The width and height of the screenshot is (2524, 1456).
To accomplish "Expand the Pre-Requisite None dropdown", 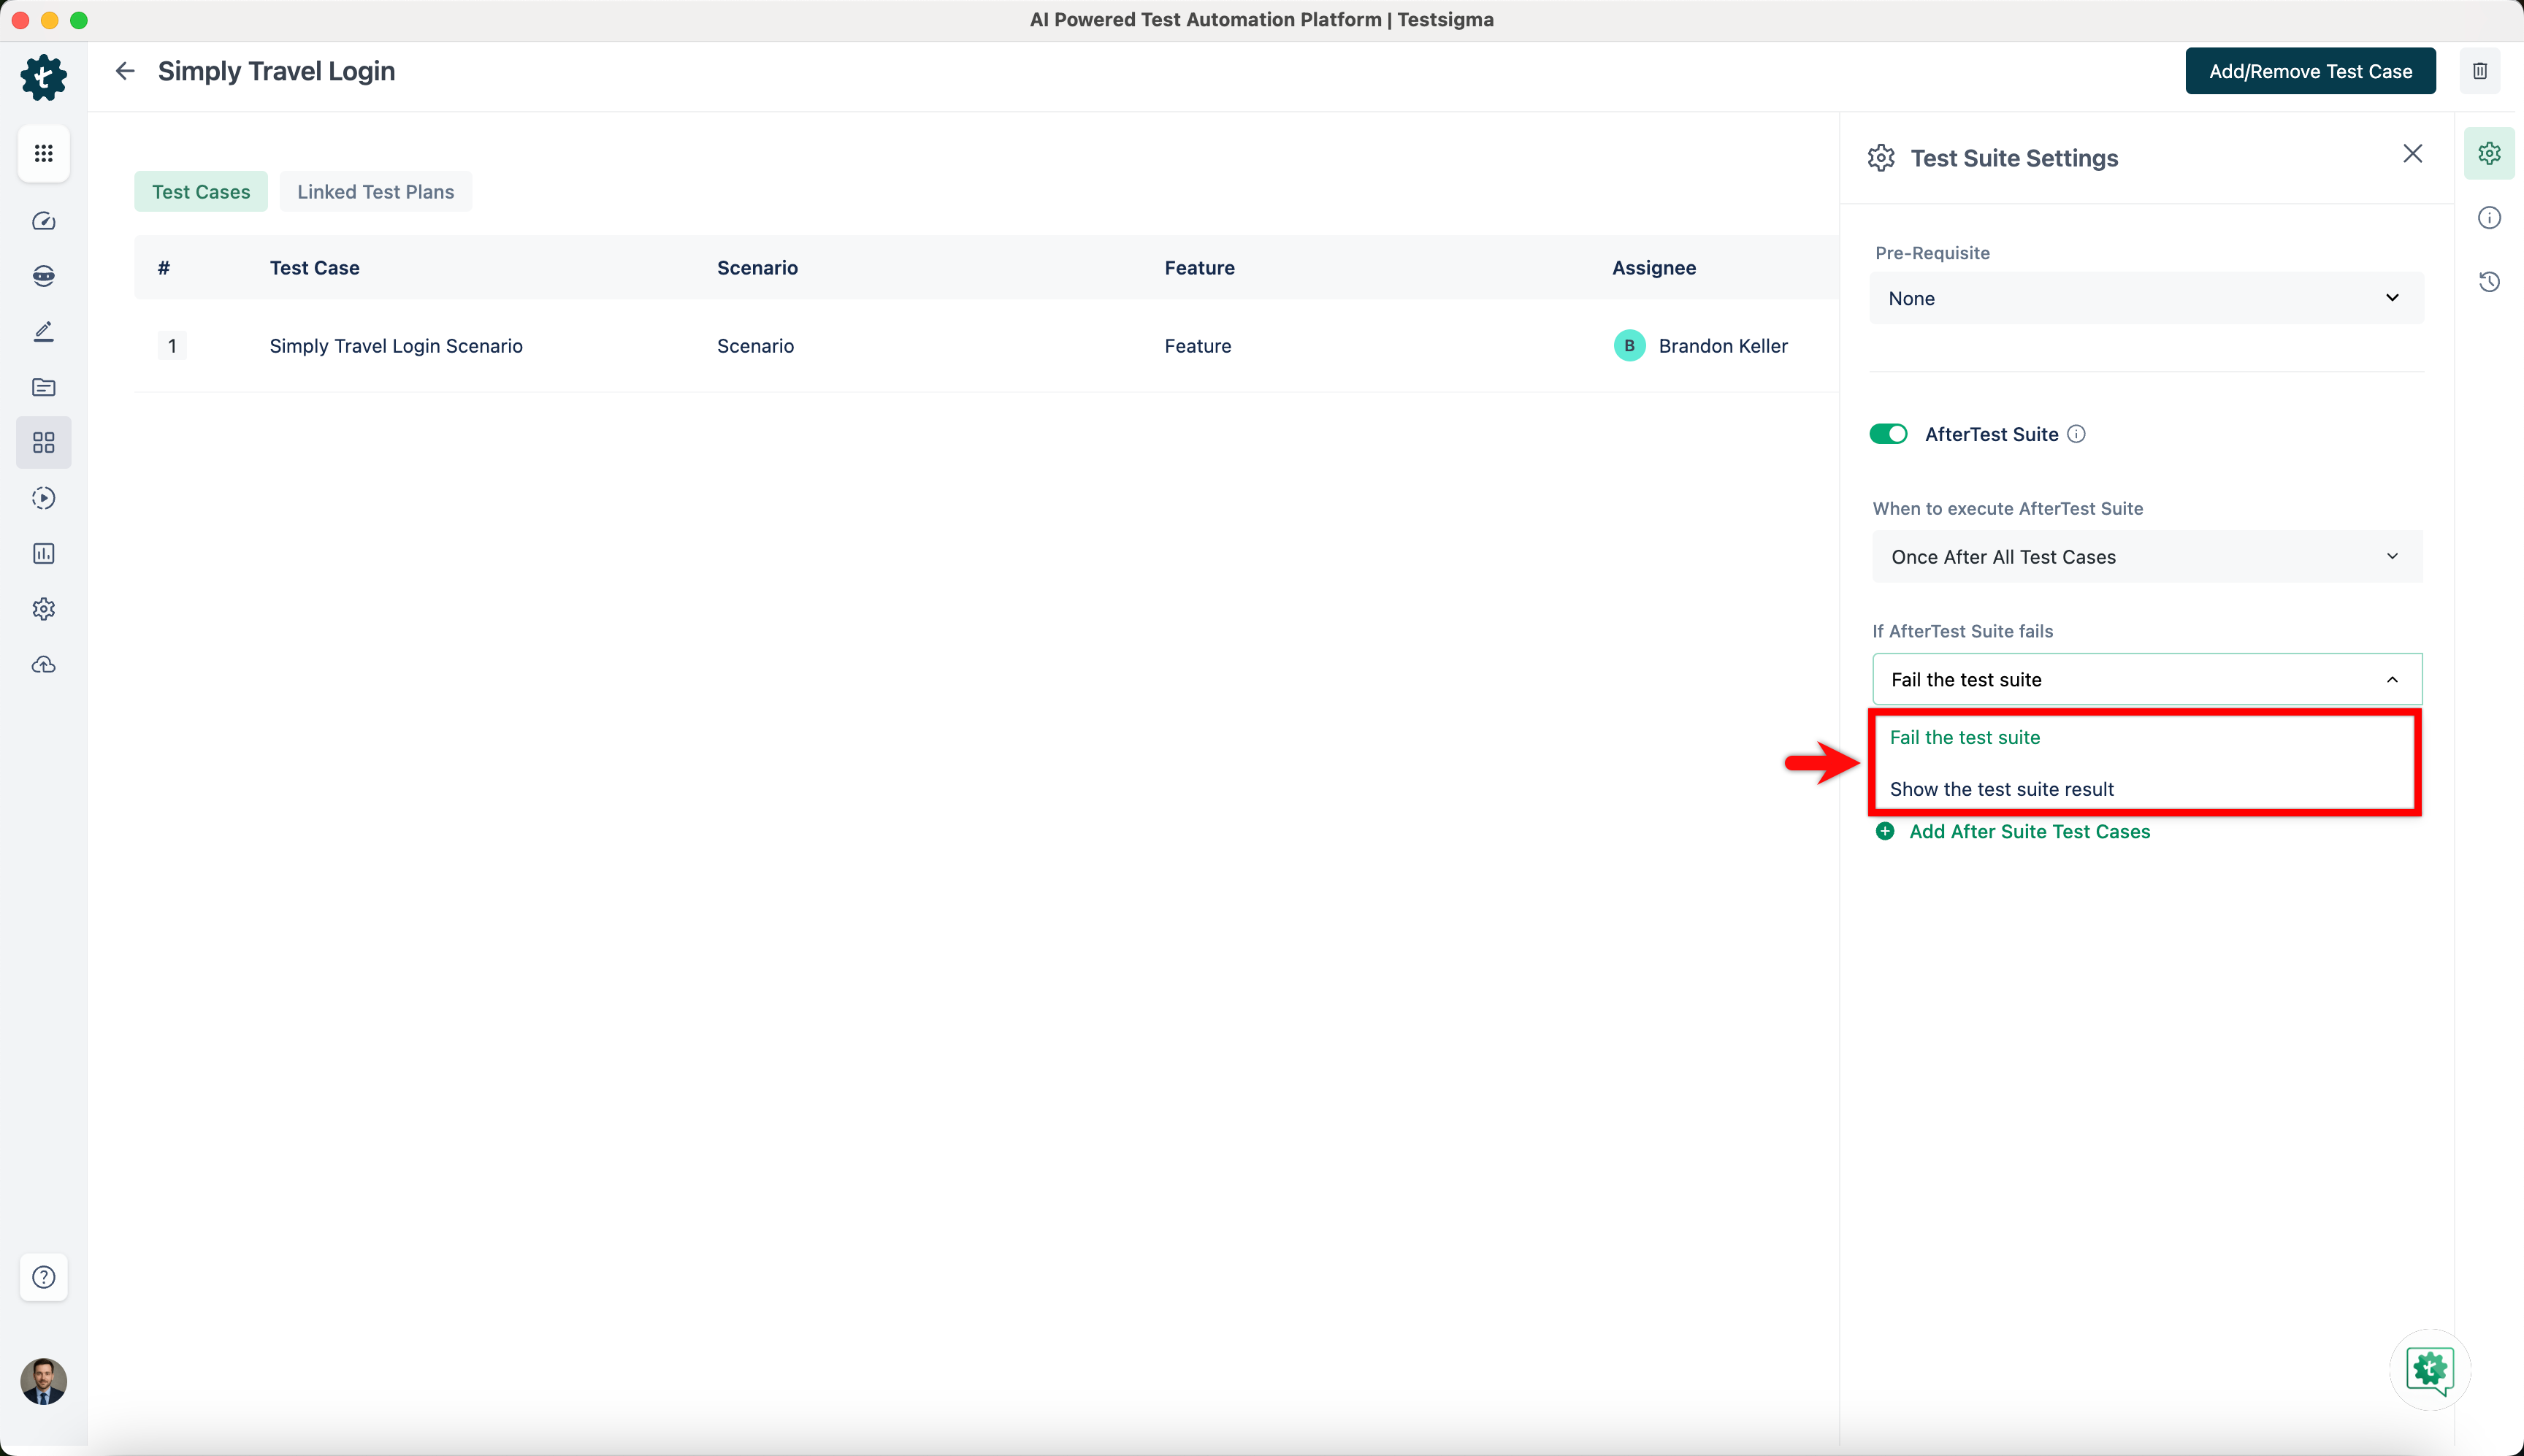I will click(x=2146, y=298).
